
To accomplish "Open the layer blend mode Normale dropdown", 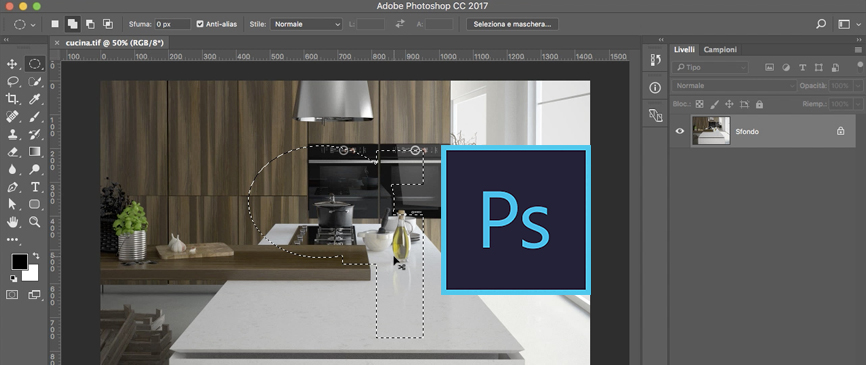I will click(x=734, y=86).
